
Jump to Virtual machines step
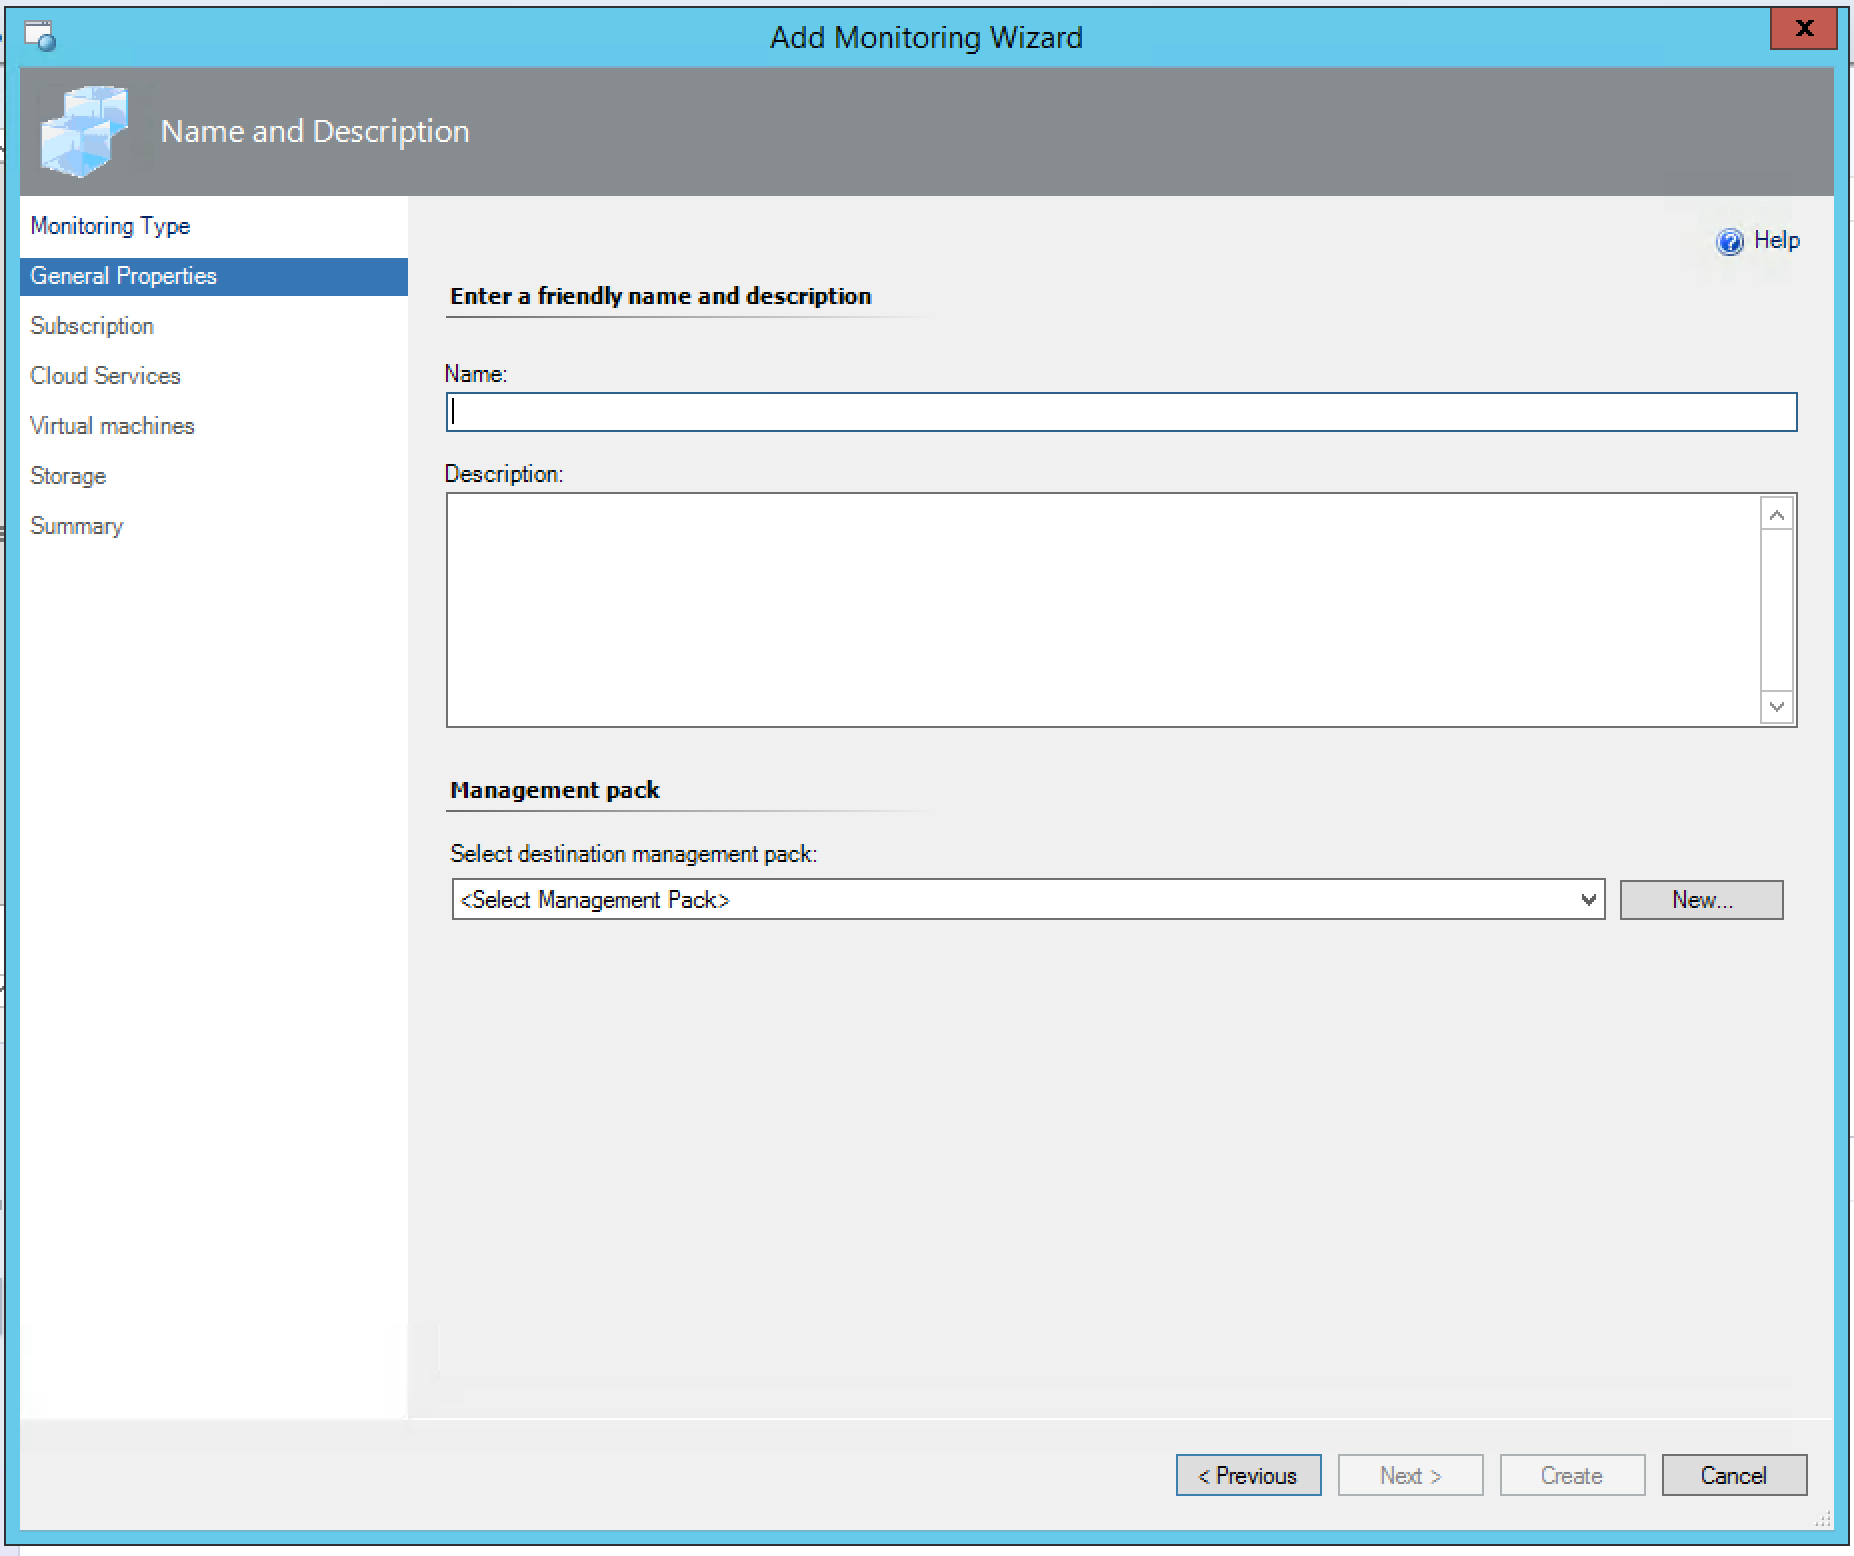pos(112,426)
